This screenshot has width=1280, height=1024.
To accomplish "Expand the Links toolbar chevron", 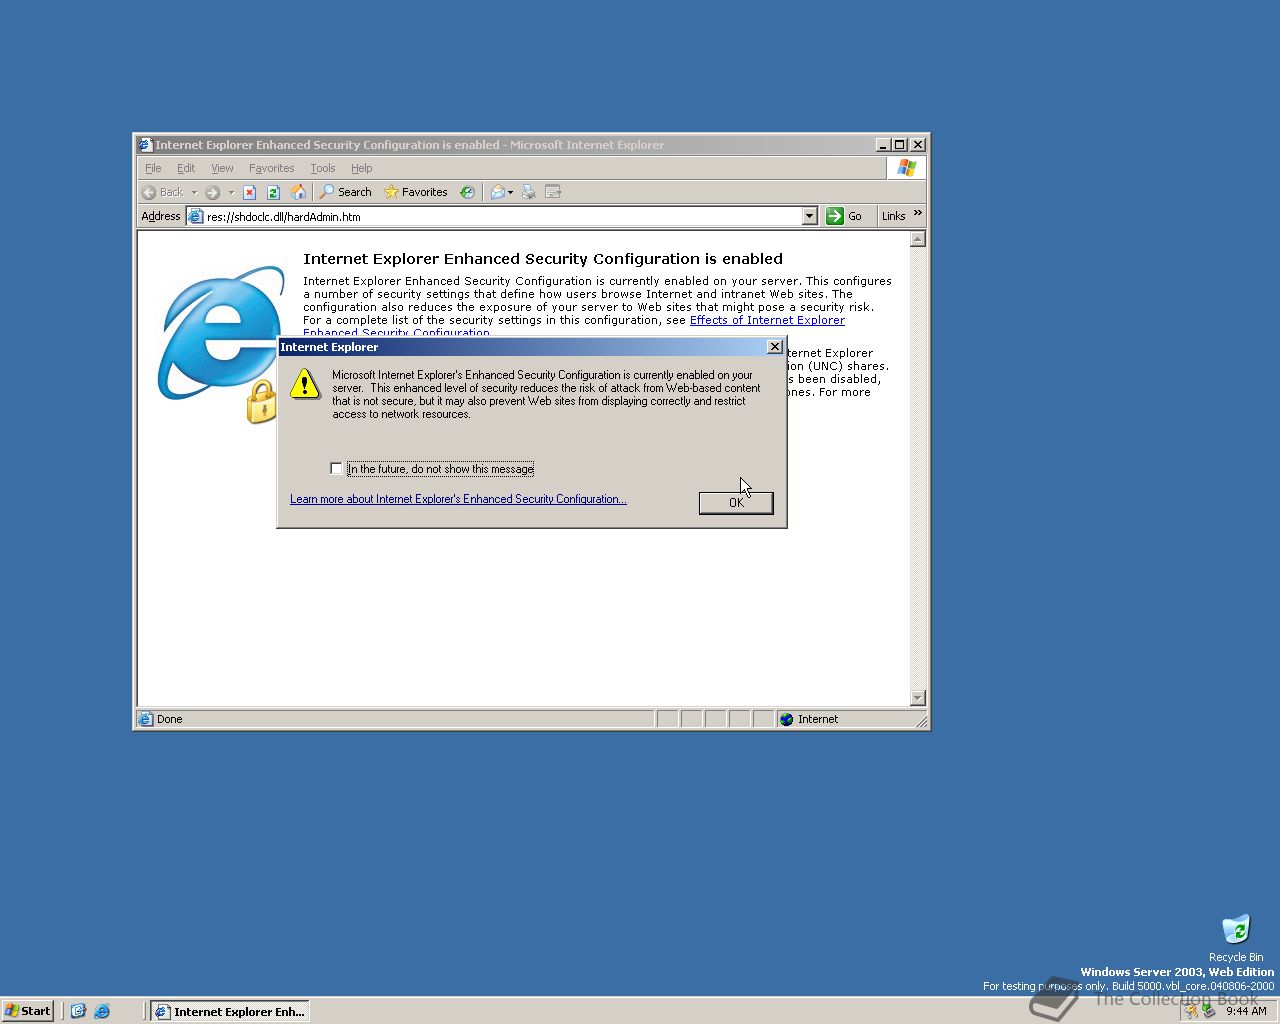I will [x=918, y=213].
